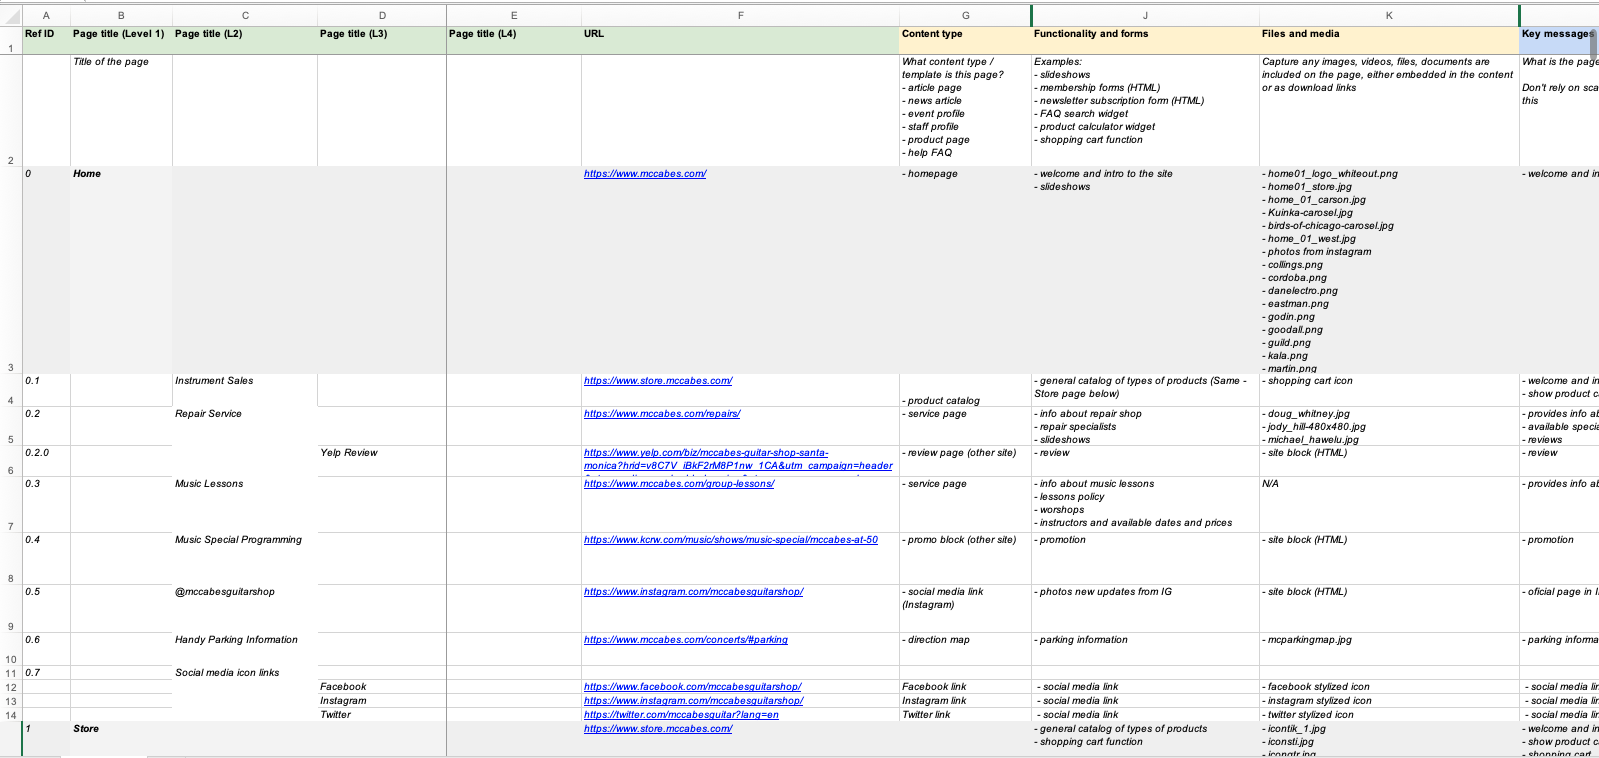Screen dimensions: 1599x758
Task: Select the 'Social media icon links' cell
Action: pos(245,673)
